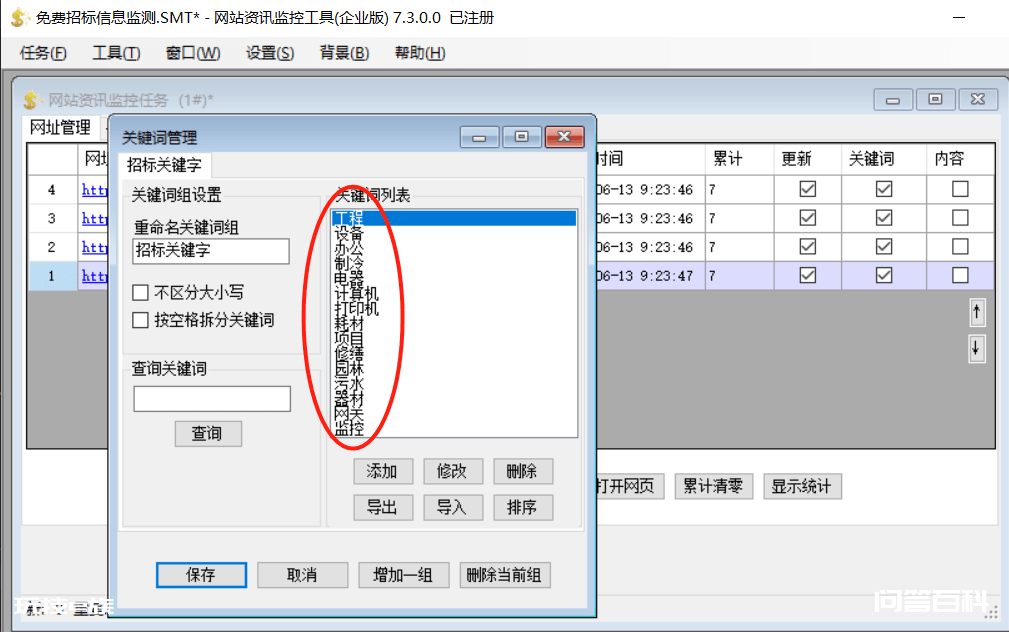
Task: Click the 删除 keyword button
Action: click(523, 471)
